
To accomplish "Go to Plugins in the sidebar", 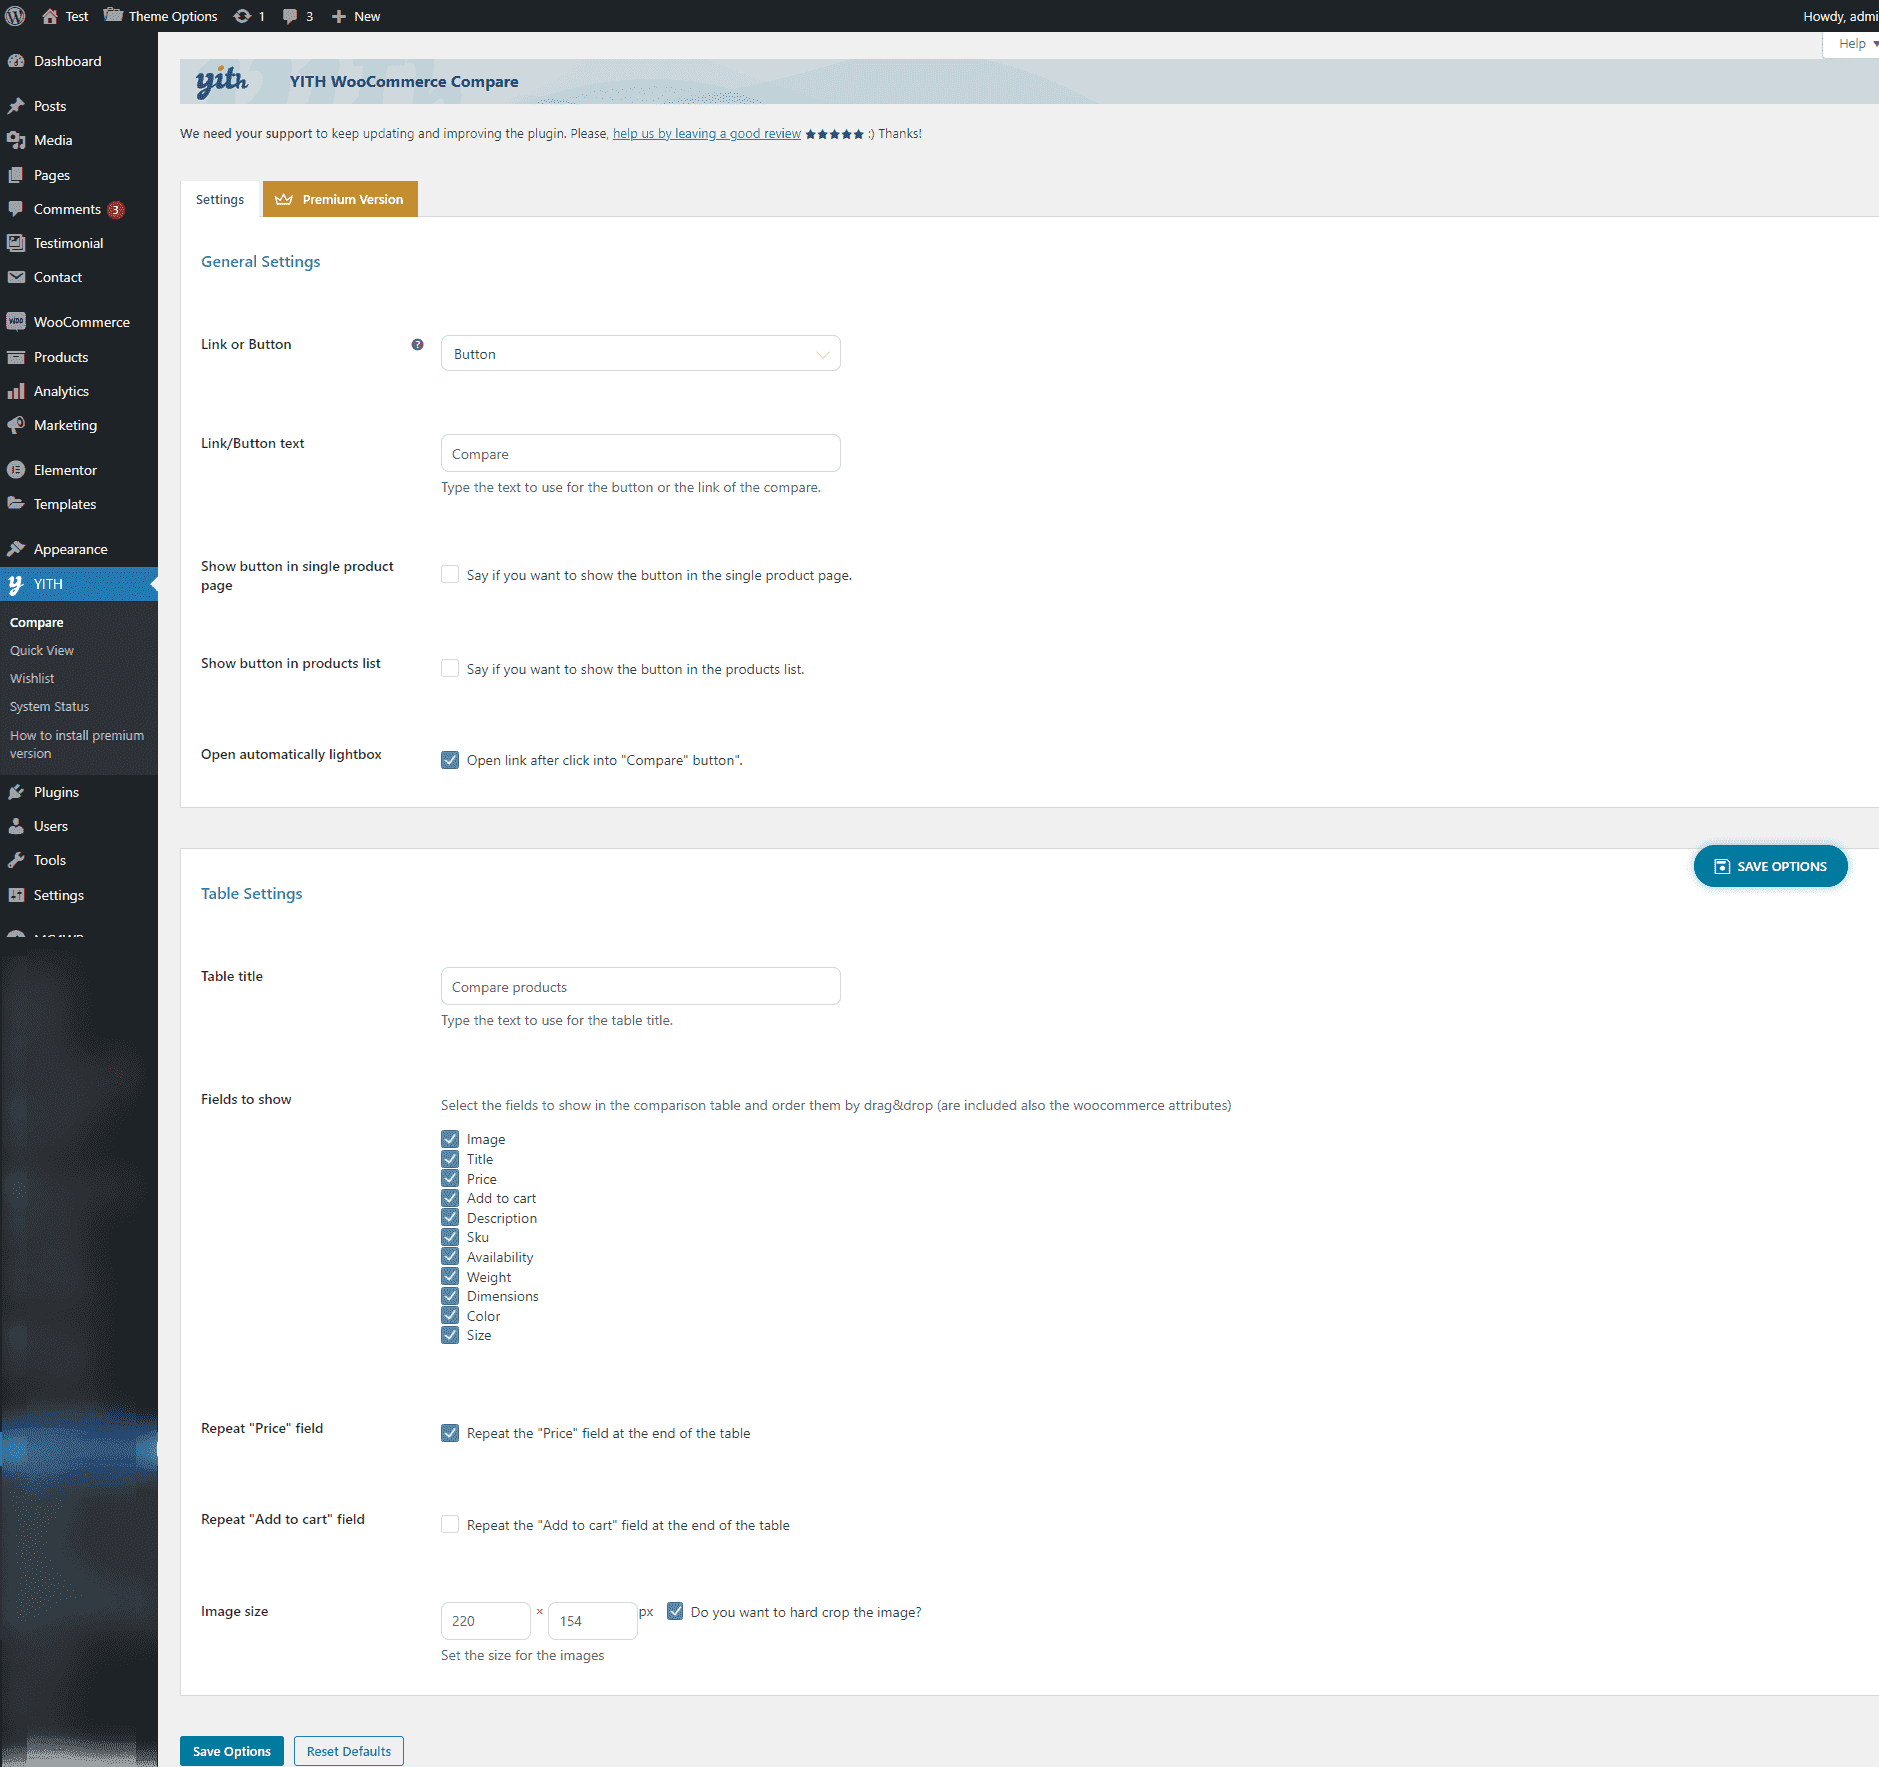I will pos(56,792).
